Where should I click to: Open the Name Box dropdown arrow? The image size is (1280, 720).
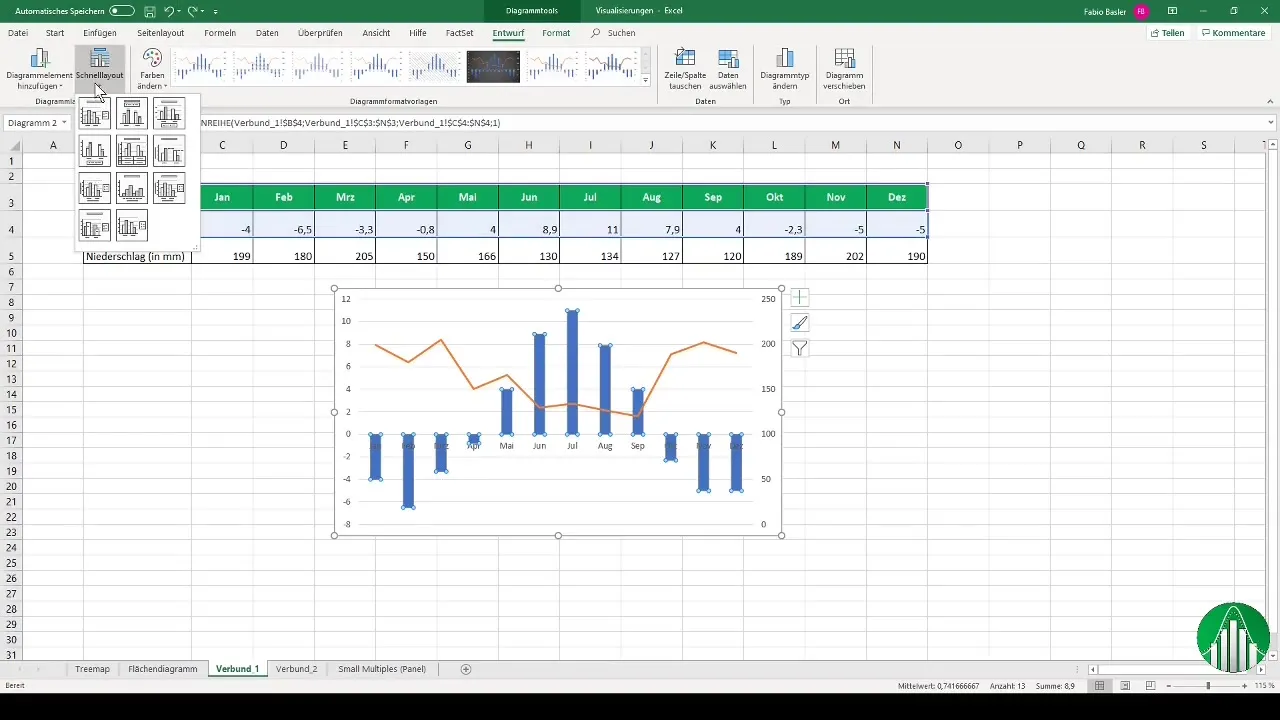64,123
